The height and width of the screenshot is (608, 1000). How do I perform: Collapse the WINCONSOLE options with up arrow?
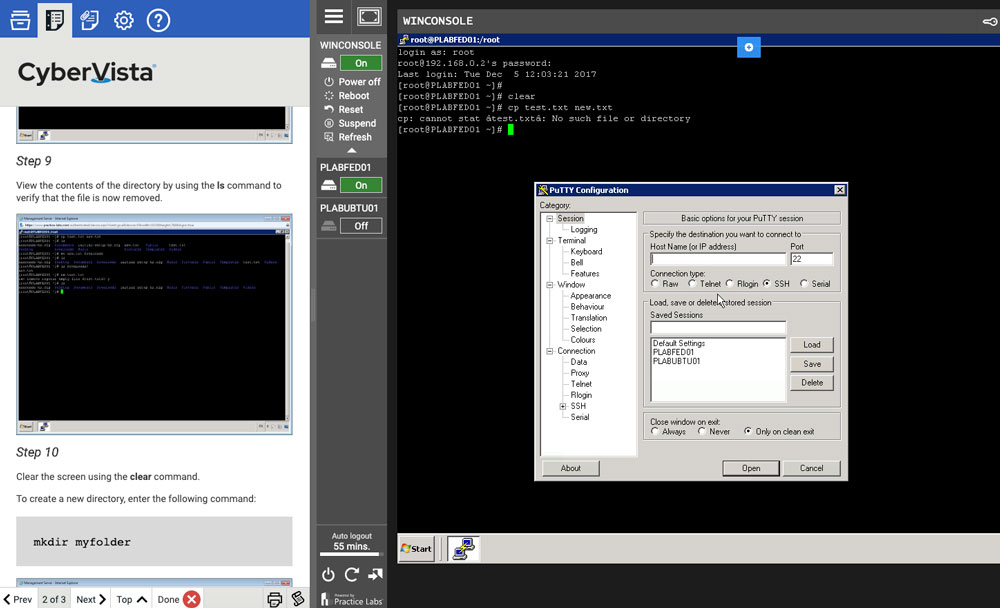(x=351, y=151)
